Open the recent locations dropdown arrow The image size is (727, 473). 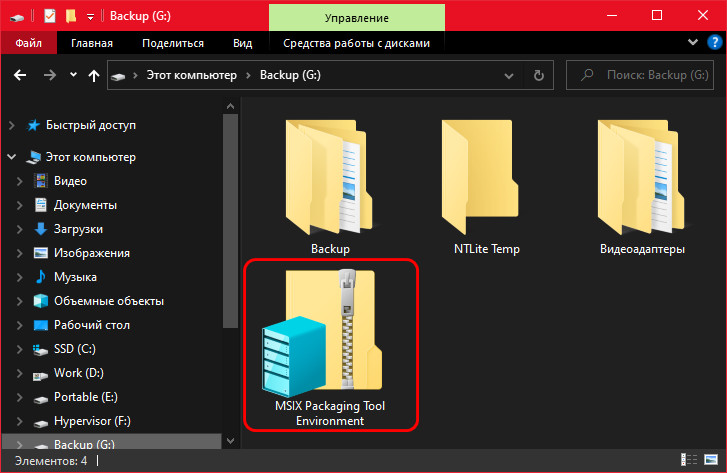73,75
